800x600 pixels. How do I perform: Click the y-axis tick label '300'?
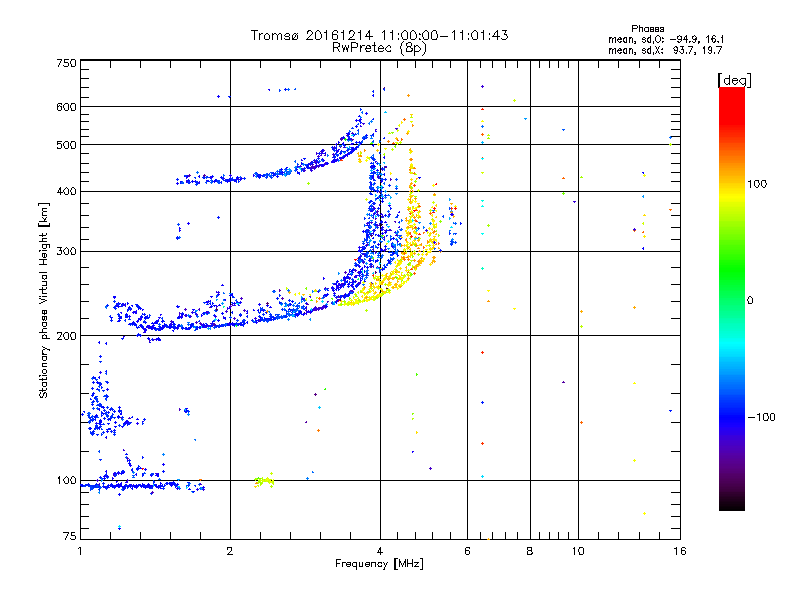[66, 251]
